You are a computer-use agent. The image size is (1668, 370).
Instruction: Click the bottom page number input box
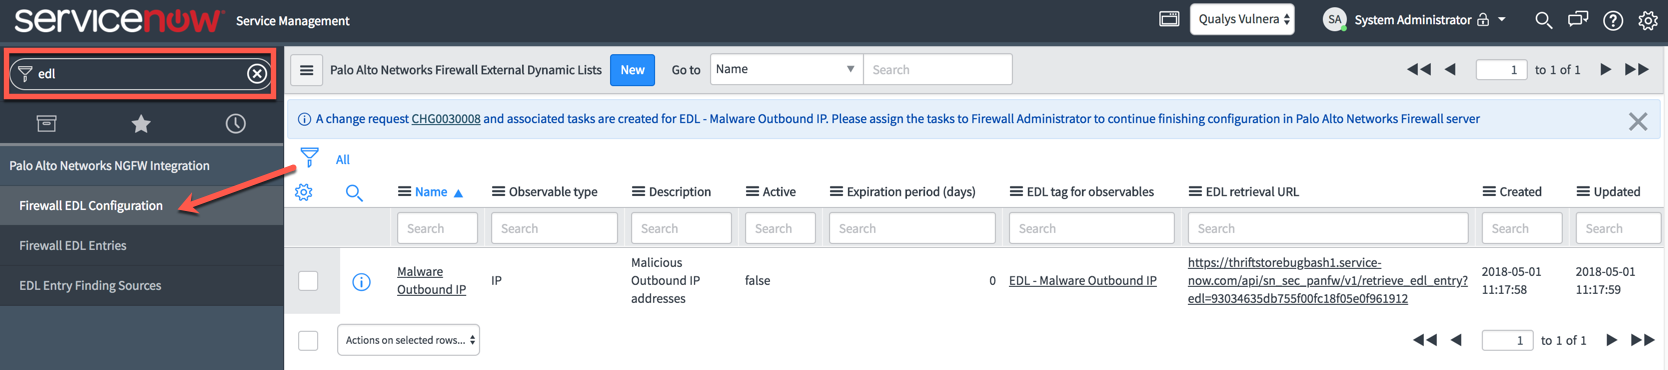(1507, 340)
